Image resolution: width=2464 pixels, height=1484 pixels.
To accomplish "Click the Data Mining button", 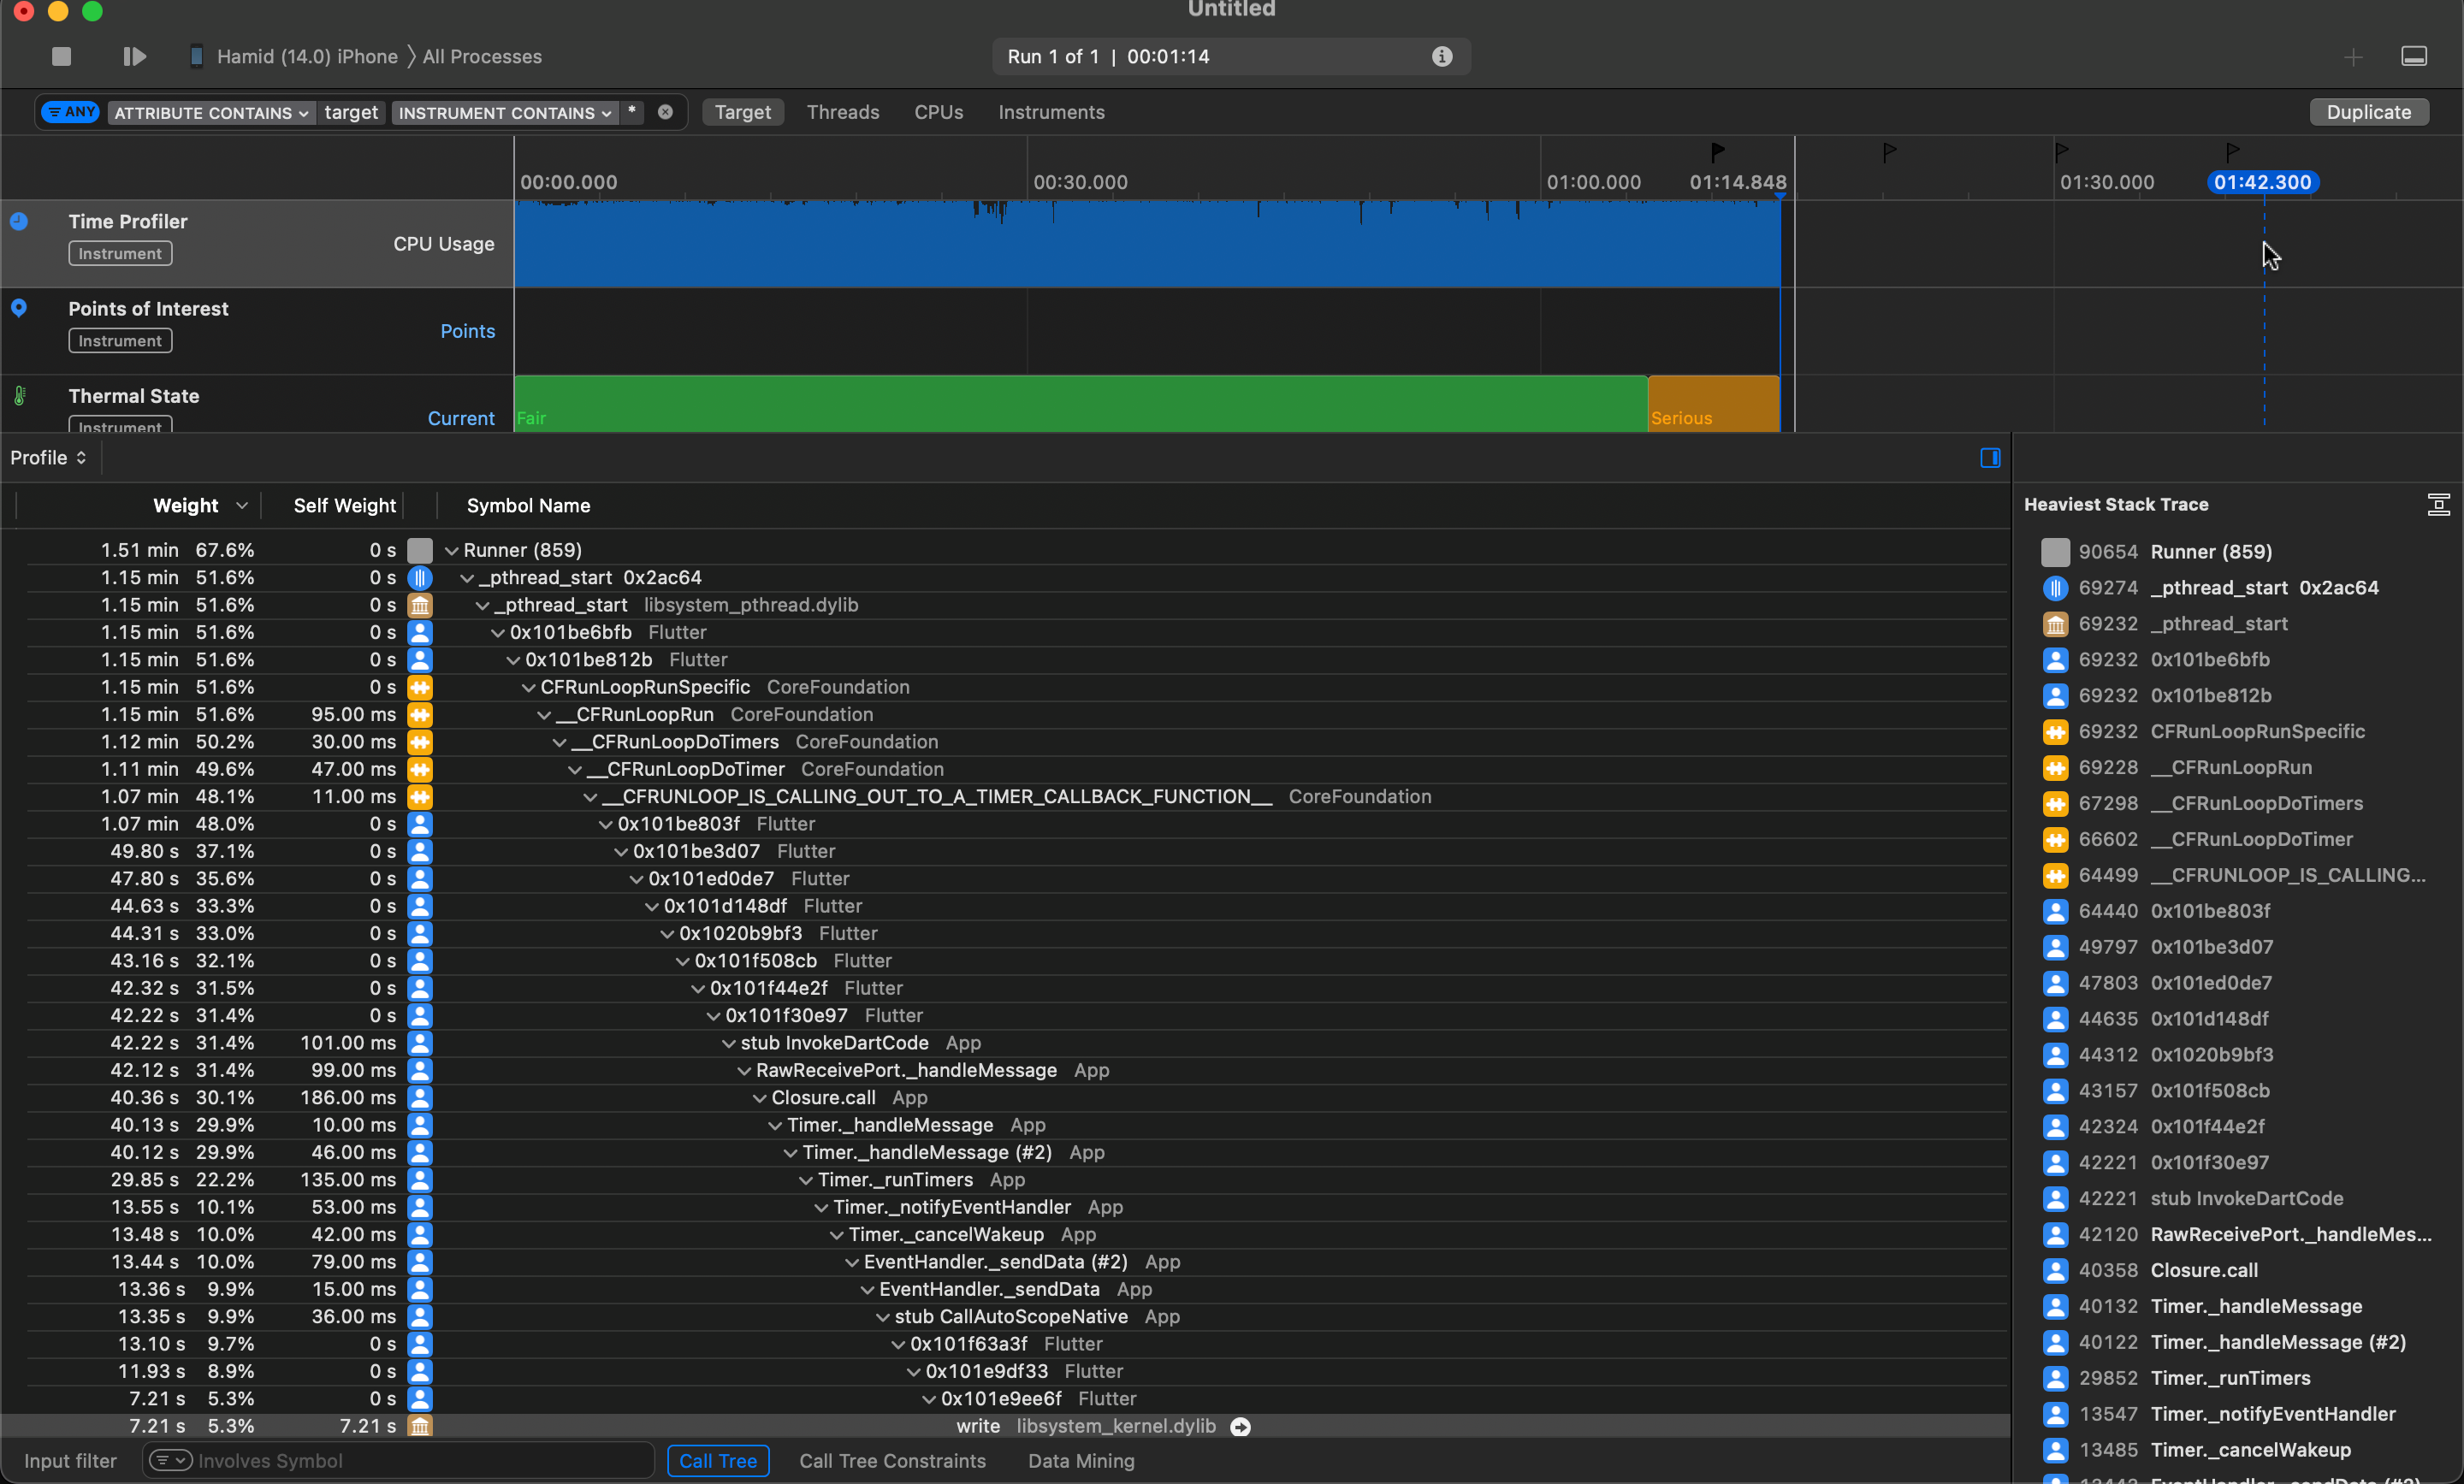I will coord(1080,1461).
